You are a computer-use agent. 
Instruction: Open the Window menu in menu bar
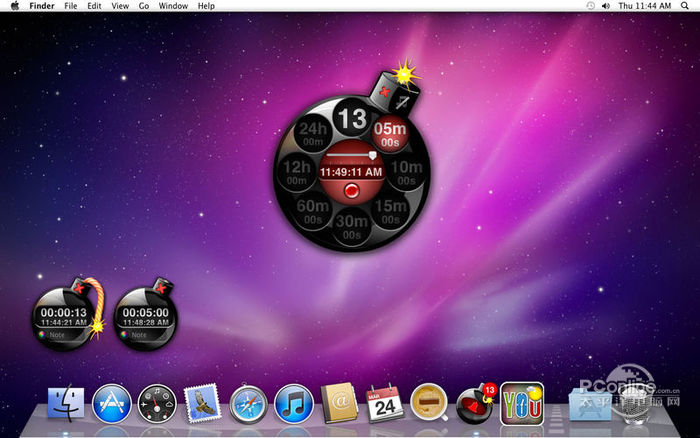[173, 6]
